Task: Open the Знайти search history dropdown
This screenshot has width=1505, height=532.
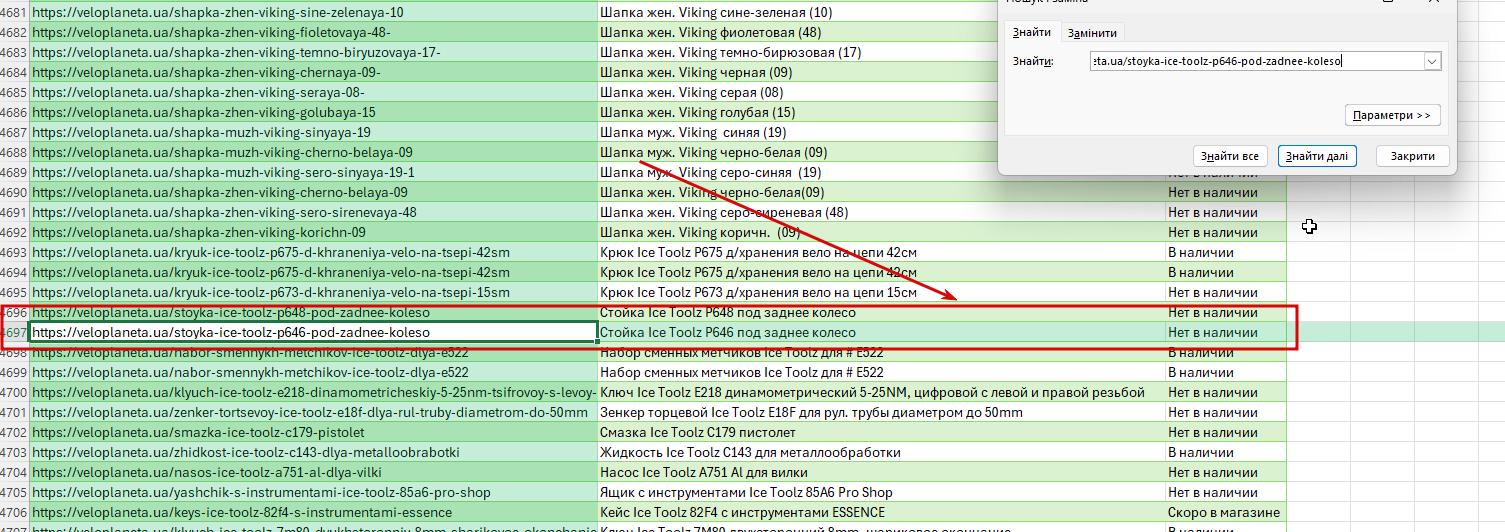Action: pos(1432,61)
